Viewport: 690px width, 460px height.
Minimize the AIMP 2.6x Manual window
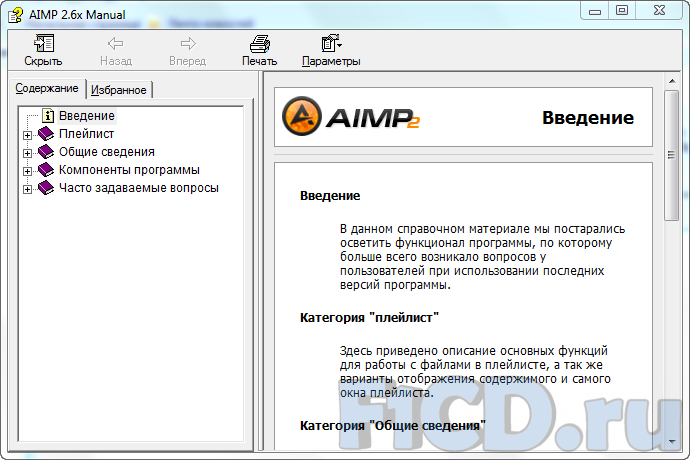[x=595, y=11]
